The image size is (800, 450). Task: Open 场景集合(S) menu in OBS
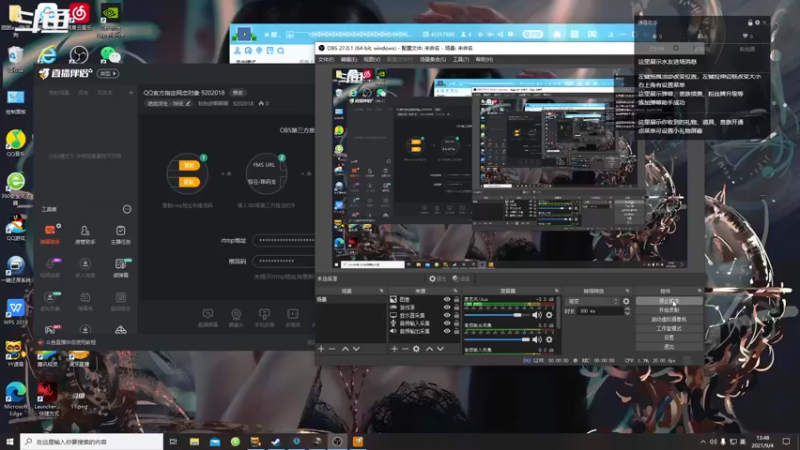coord(433,60)
